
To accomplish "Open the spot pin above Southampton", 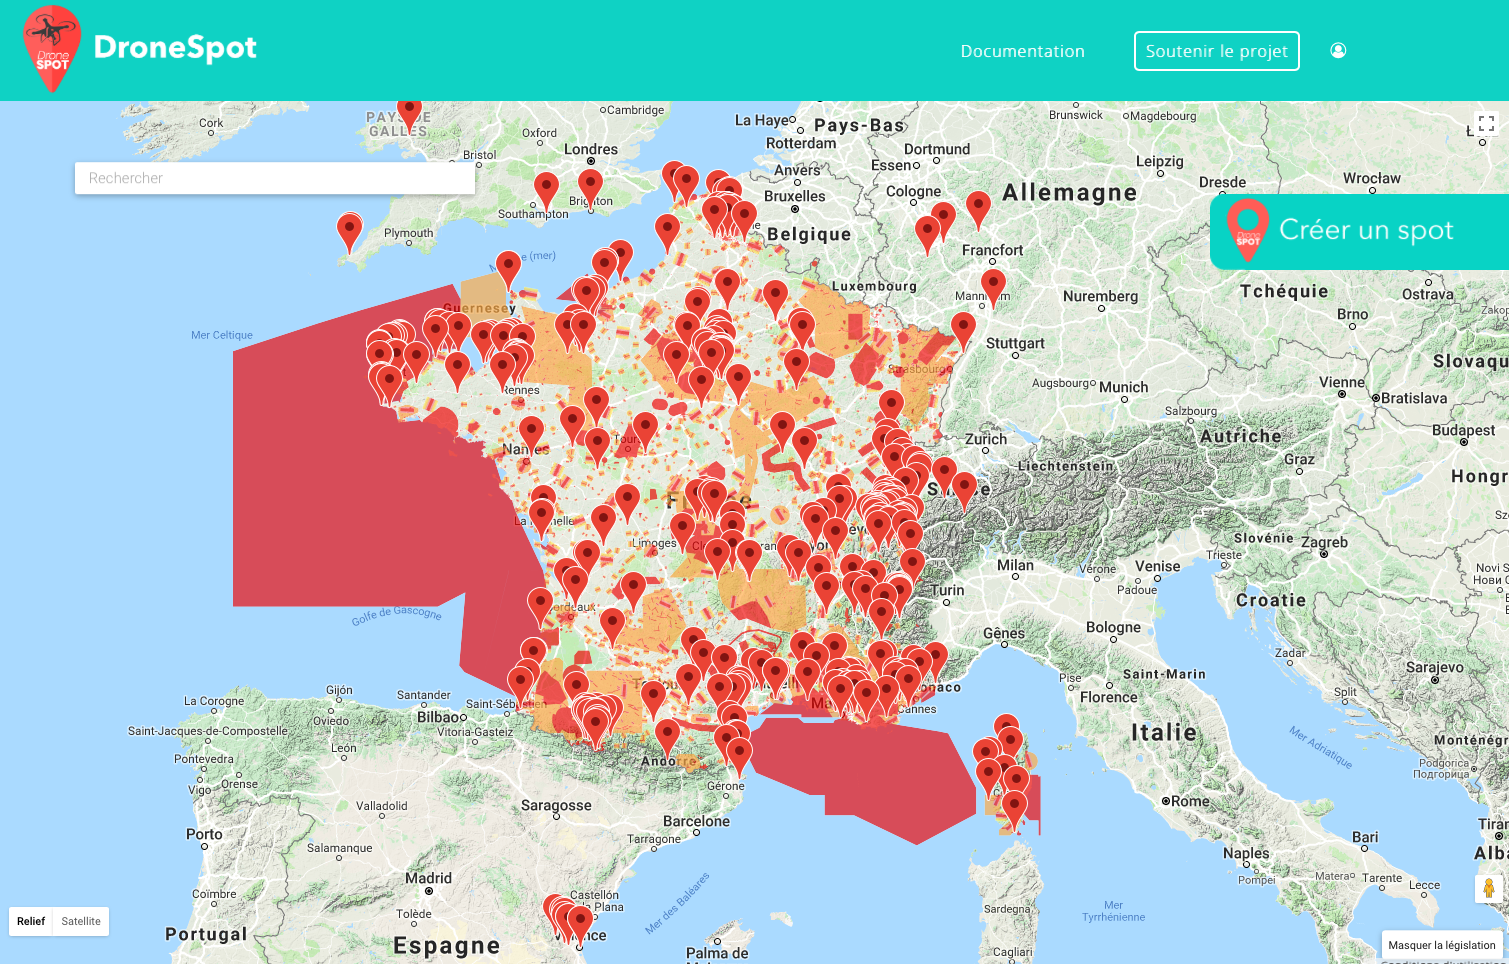I will coord(546,190).
